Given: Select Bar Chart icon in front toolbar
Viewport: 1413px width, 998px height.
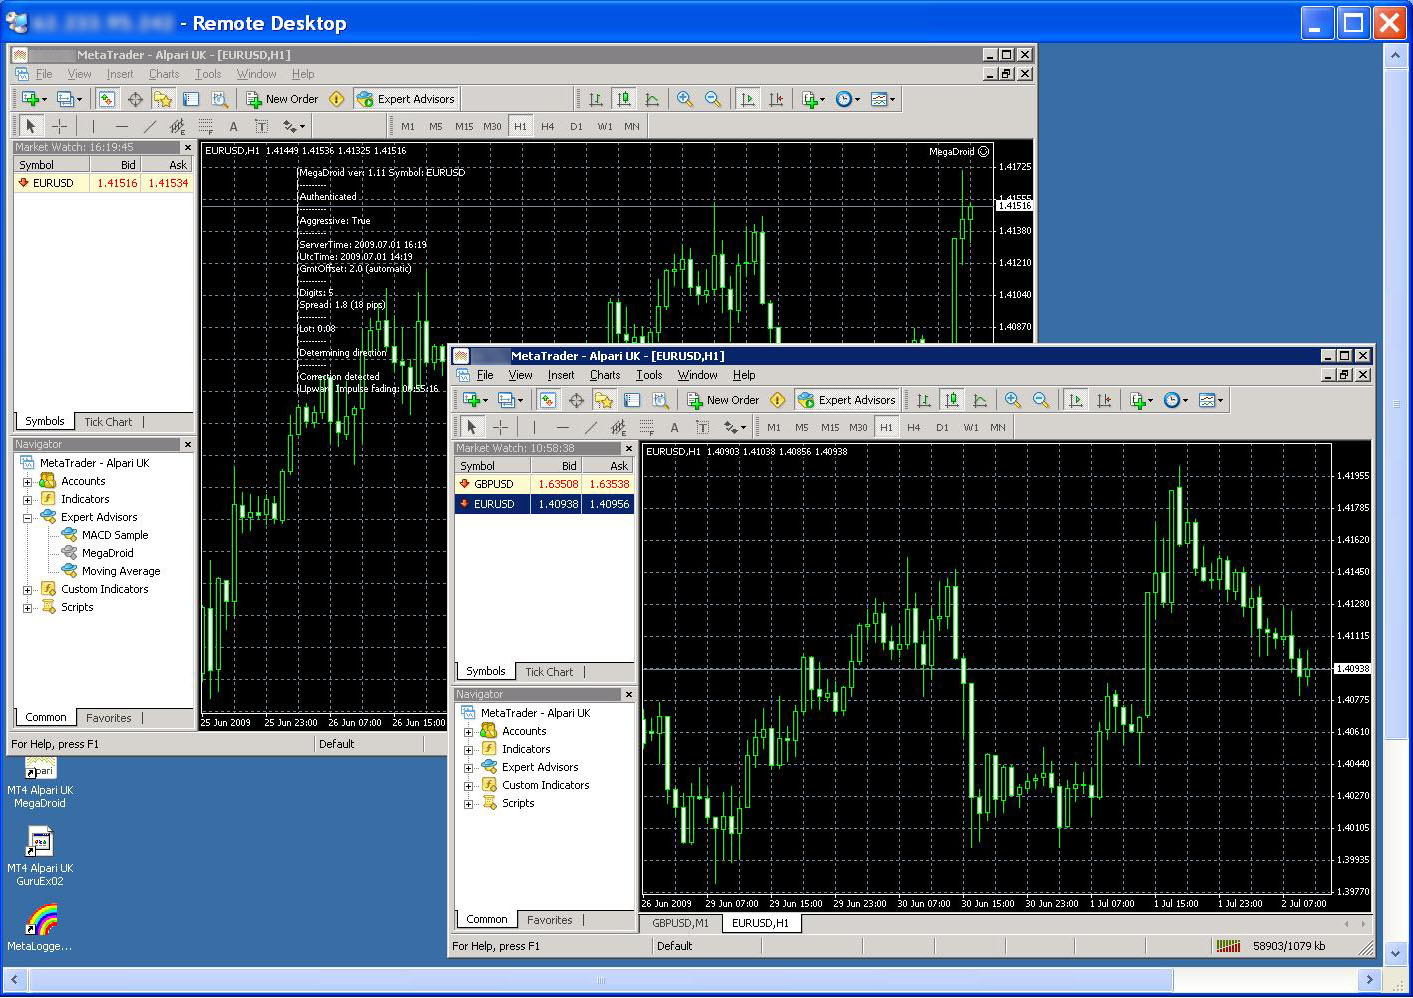Looking at the screenshot, I should pyautogui.click(x=924, y=400).
